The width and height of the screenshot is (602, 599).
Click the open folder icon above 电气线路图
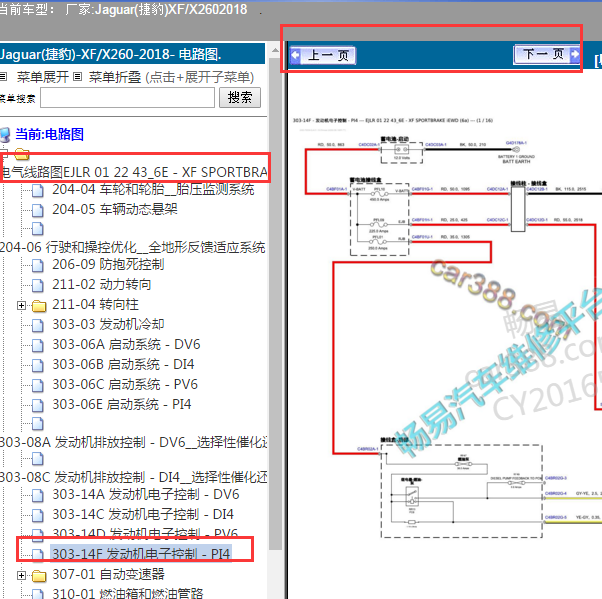(22, 154)
